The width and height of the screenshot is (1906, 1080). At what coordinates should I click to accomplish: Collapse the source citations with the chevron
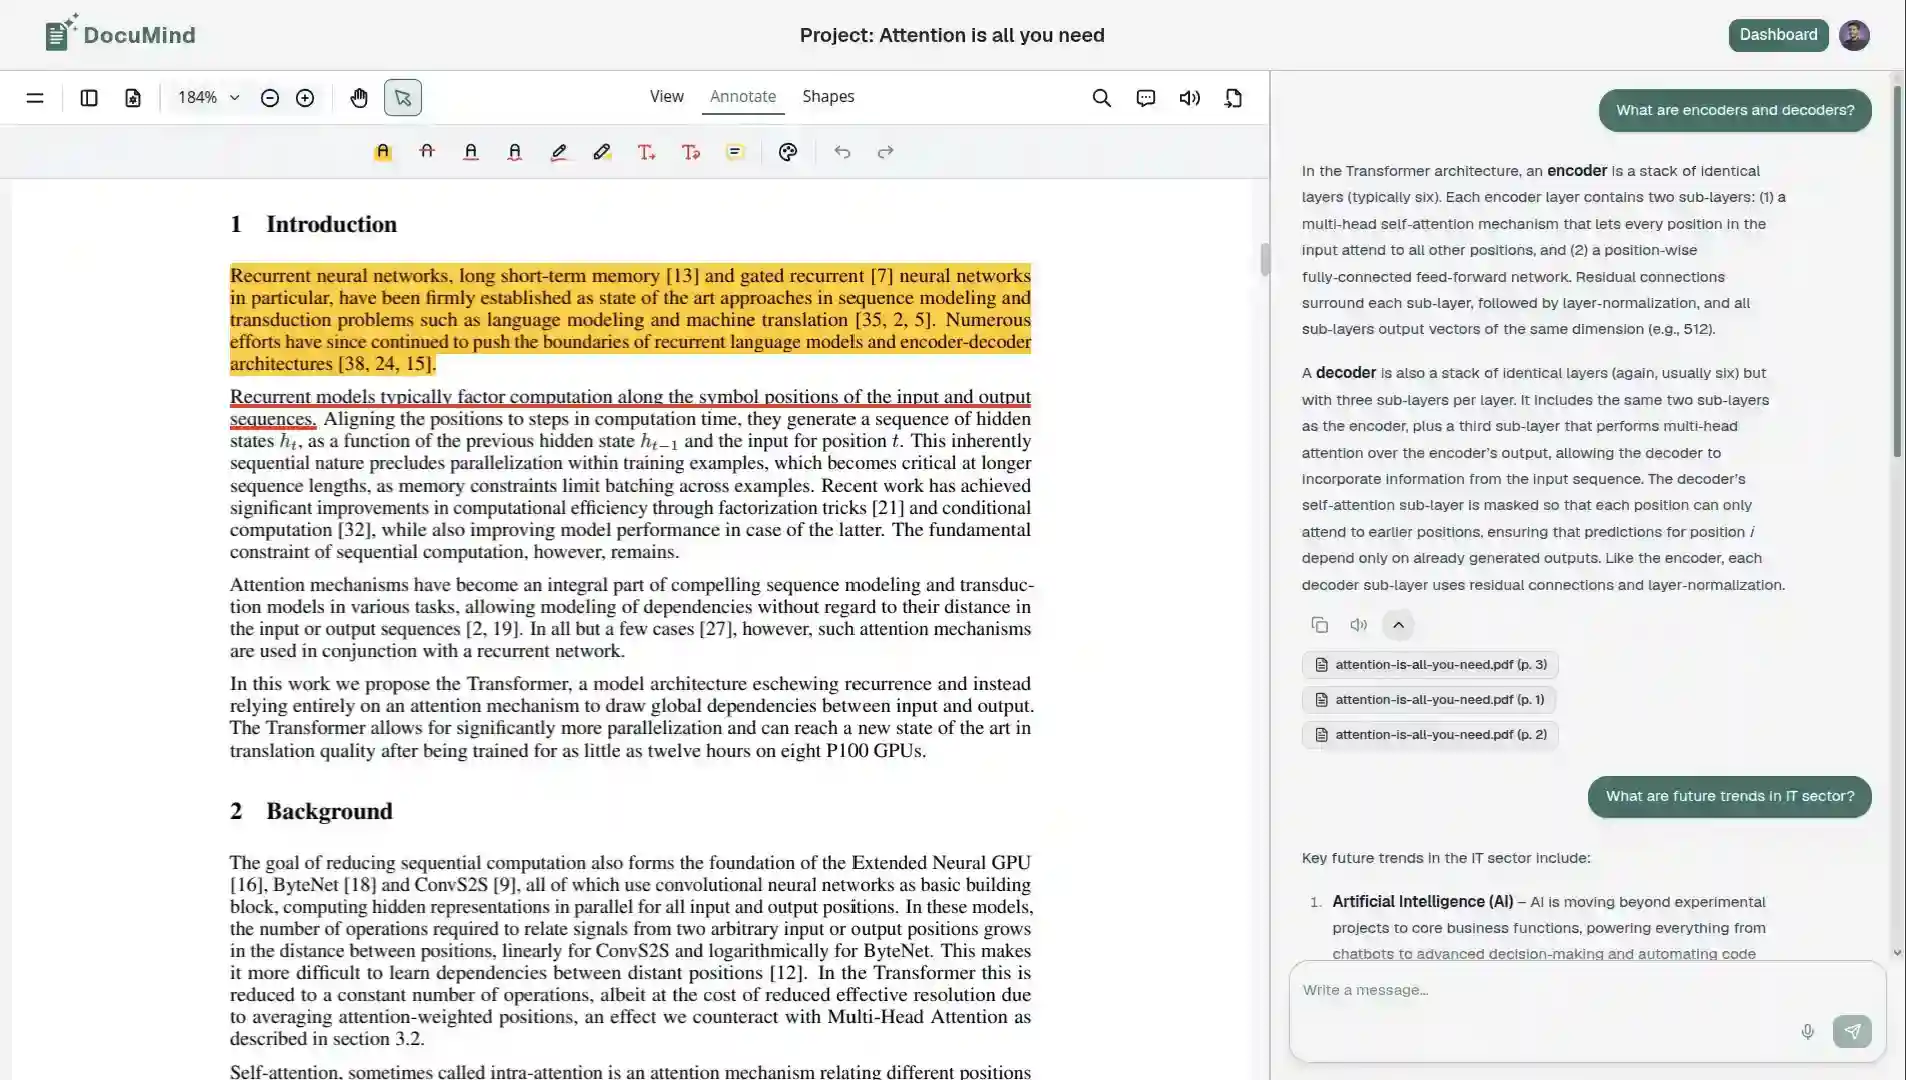point(1398,625)
